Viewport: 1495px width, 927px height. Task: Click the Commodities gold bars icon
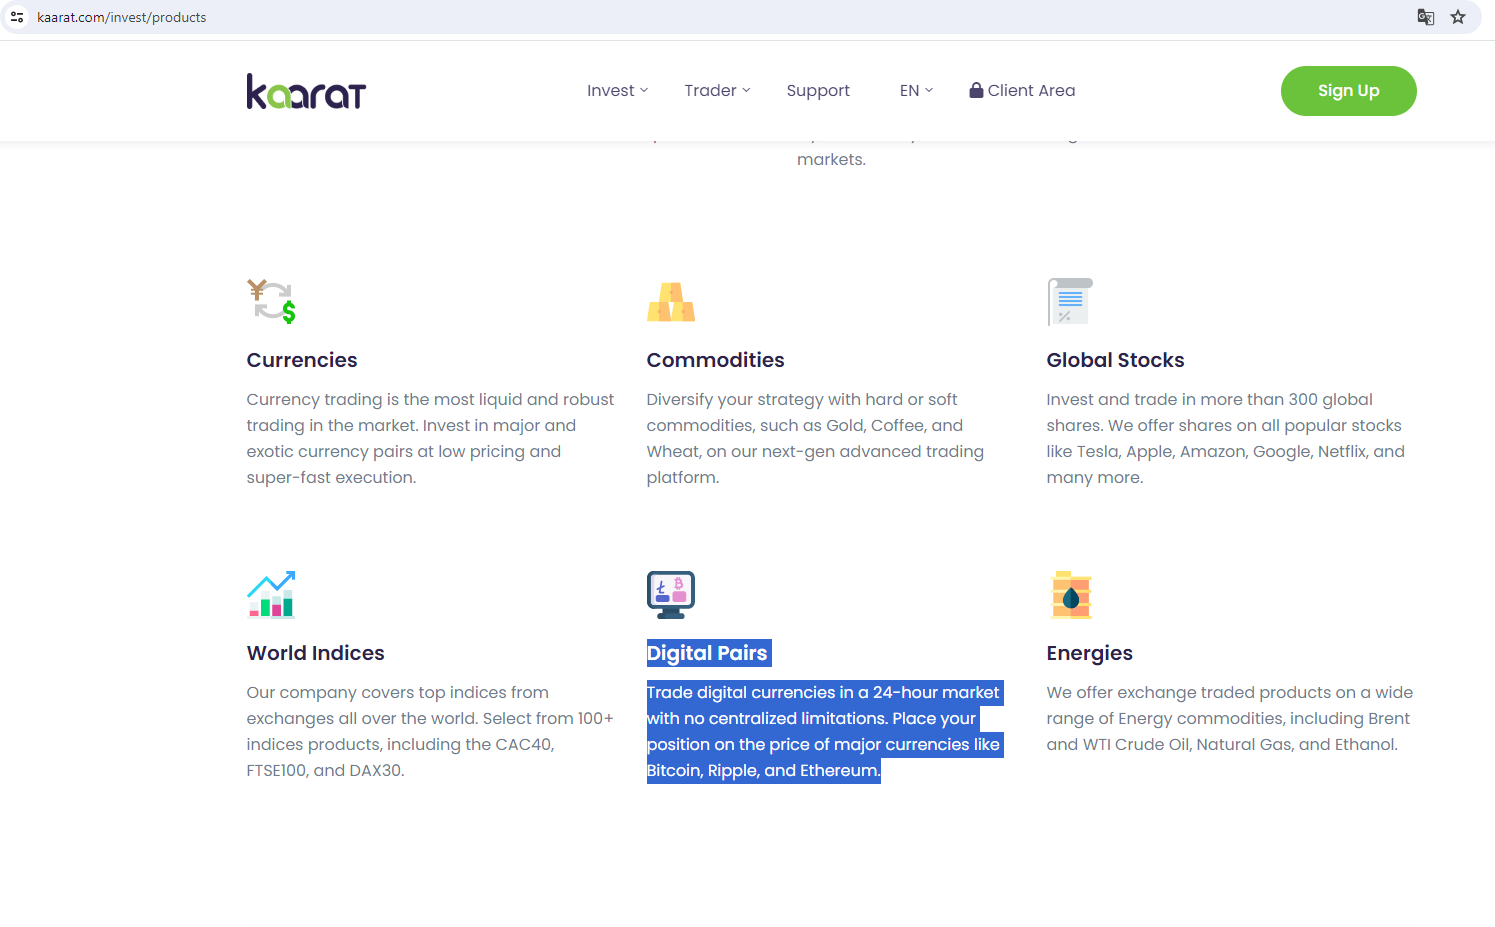pyautogui.click(x=671, y=301)
